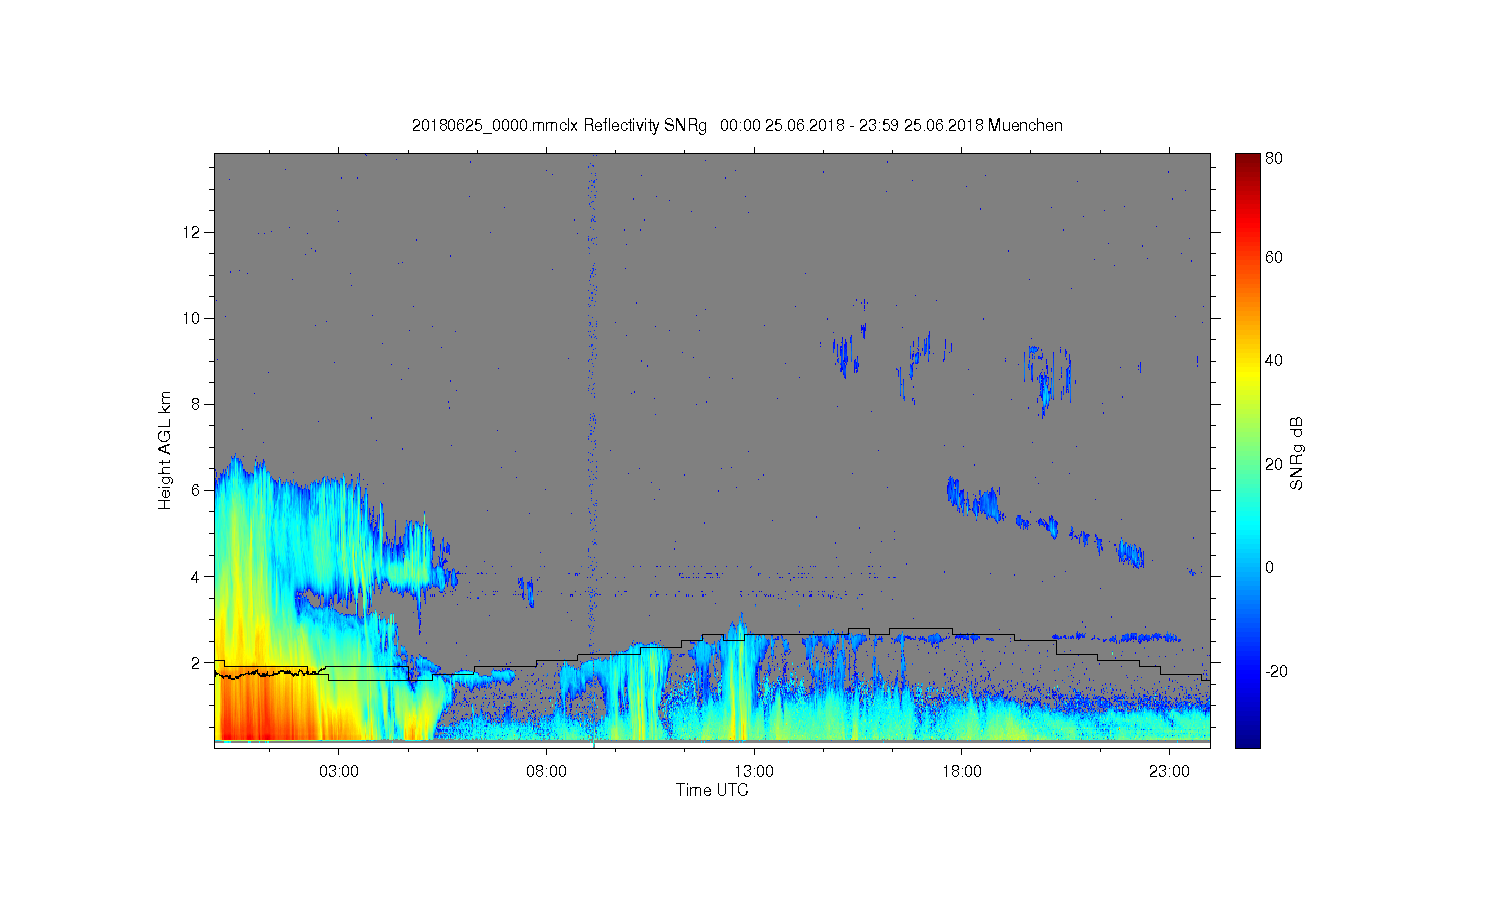The width and height of the screenshot is (1500, 900).
Task: Click the plot title text at top
Action: pos(737,125)
